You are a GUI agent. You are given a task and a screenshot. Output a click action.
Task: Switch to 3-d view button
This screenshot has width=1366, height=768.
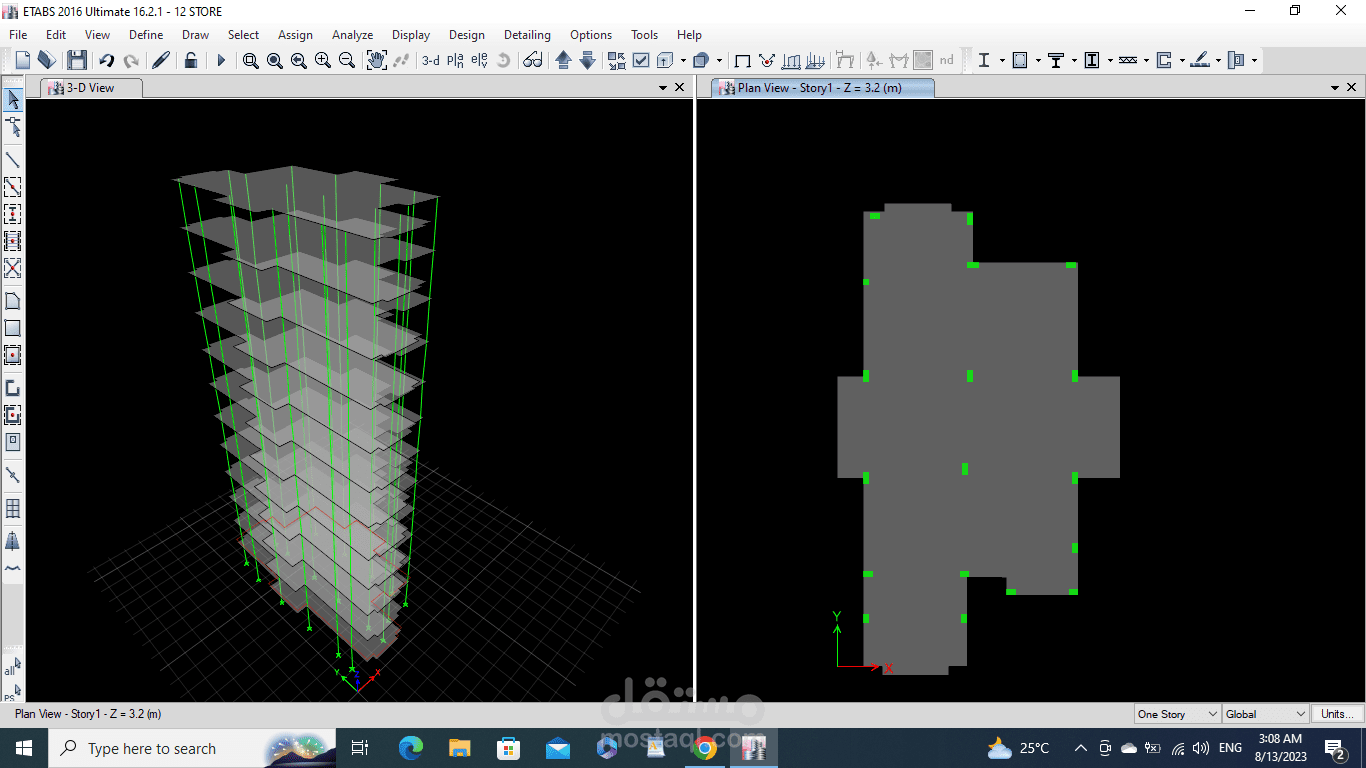click(430, 60)
